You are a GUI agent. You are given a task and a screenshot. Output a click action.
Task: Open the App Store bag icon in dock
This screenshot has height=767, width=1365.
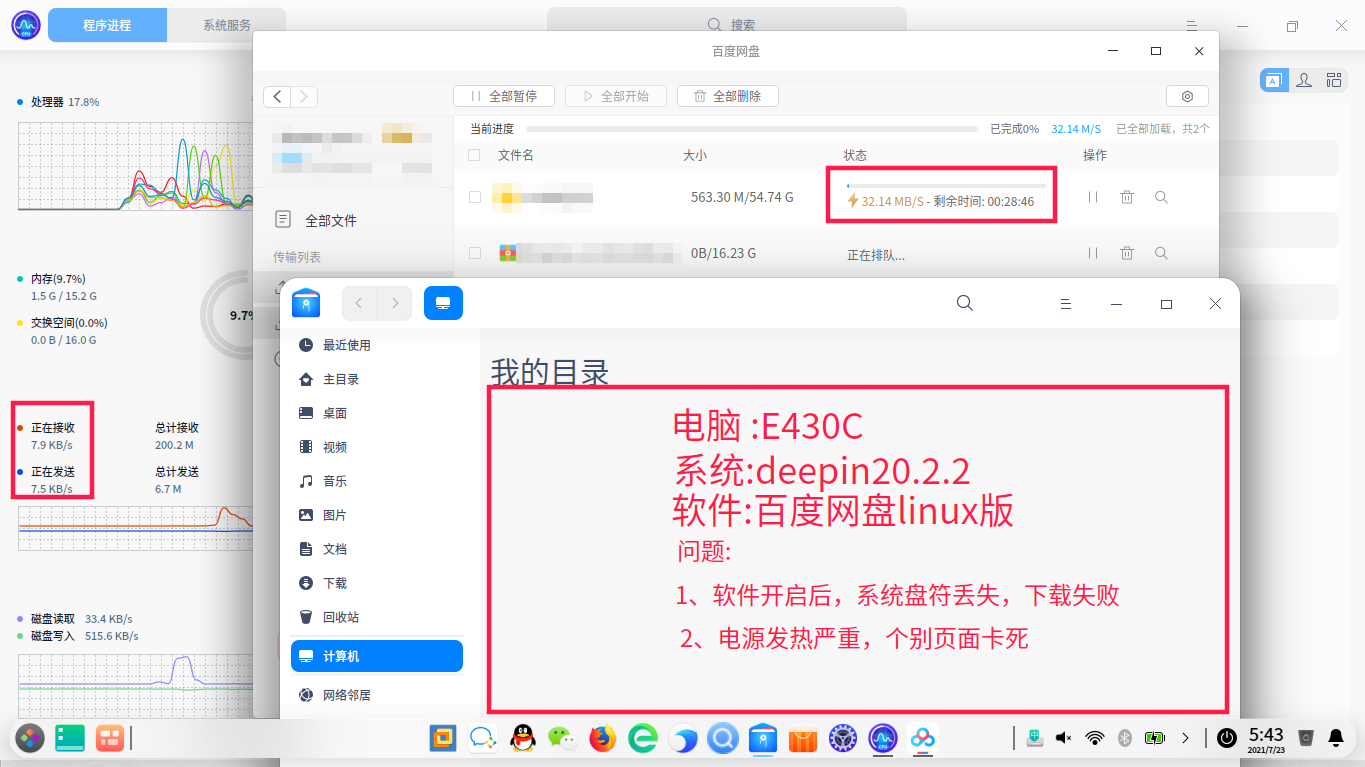[x=803, y=738]
